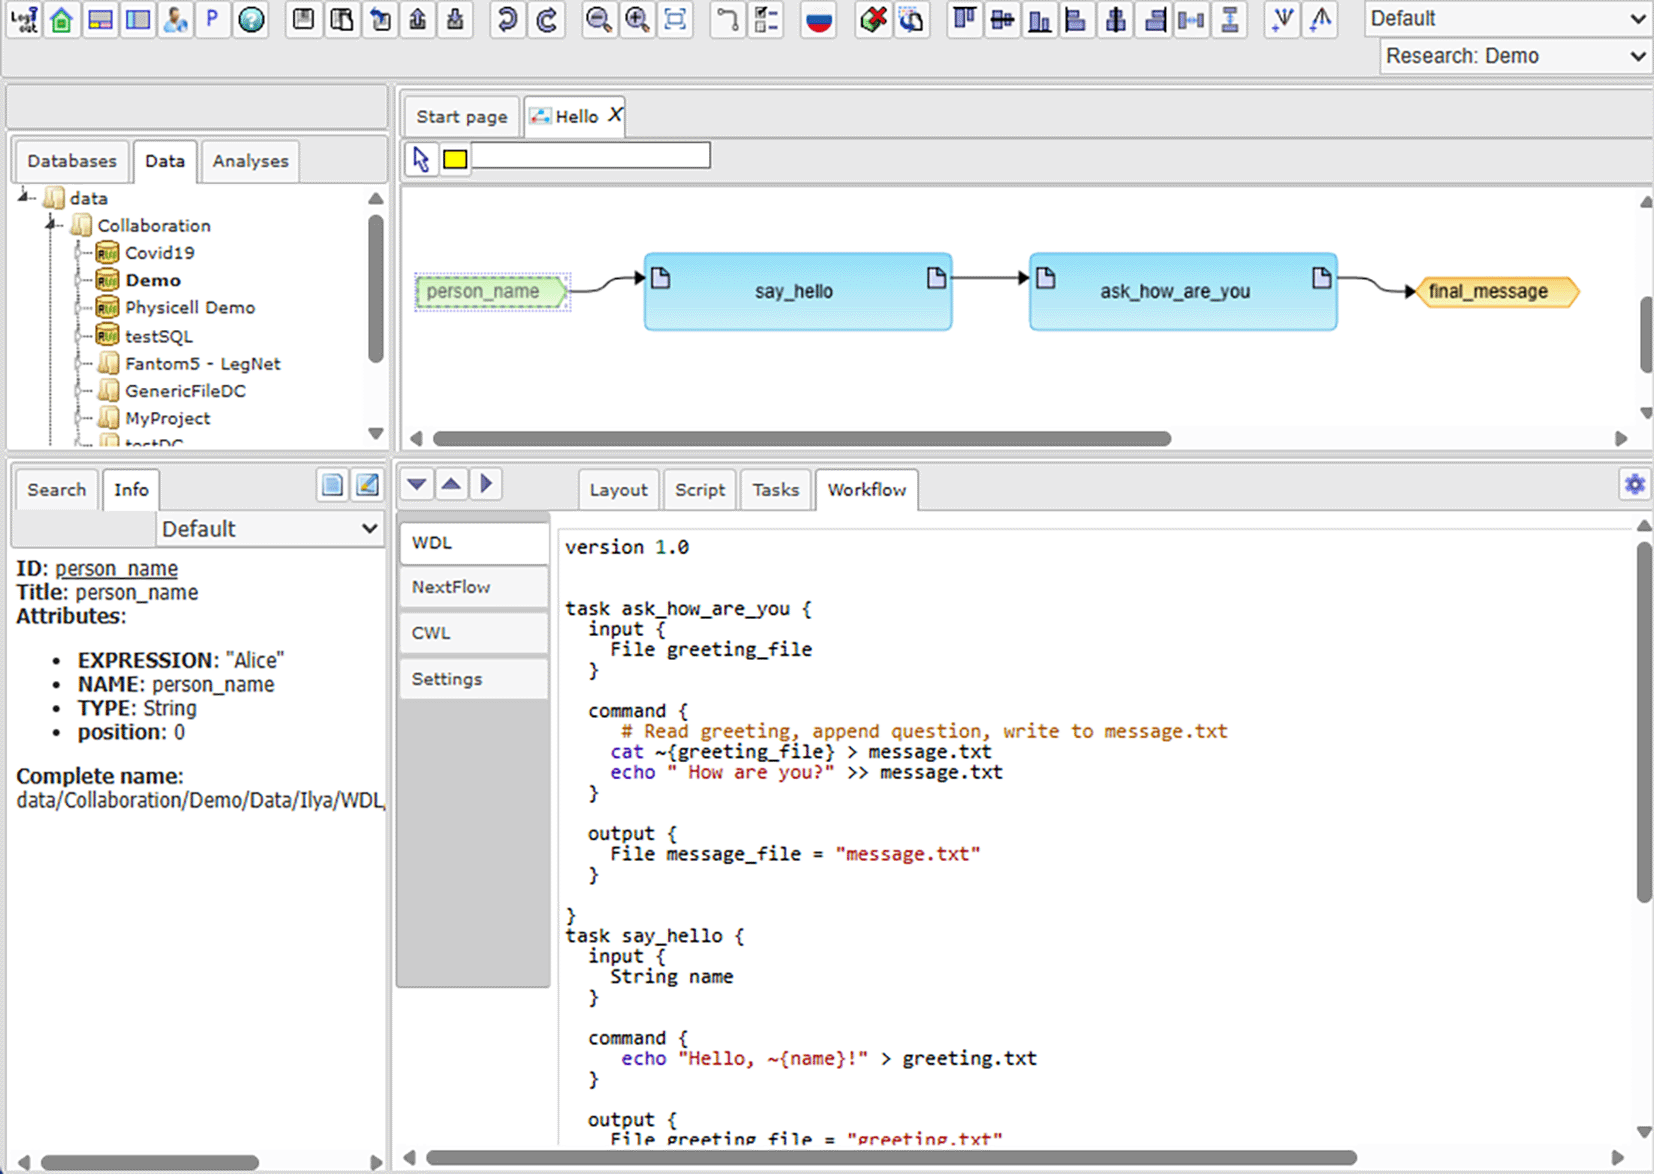1654x1174 pixels.
Task: Open help via the blue question-mark icon
Action: tap(251, 19)
